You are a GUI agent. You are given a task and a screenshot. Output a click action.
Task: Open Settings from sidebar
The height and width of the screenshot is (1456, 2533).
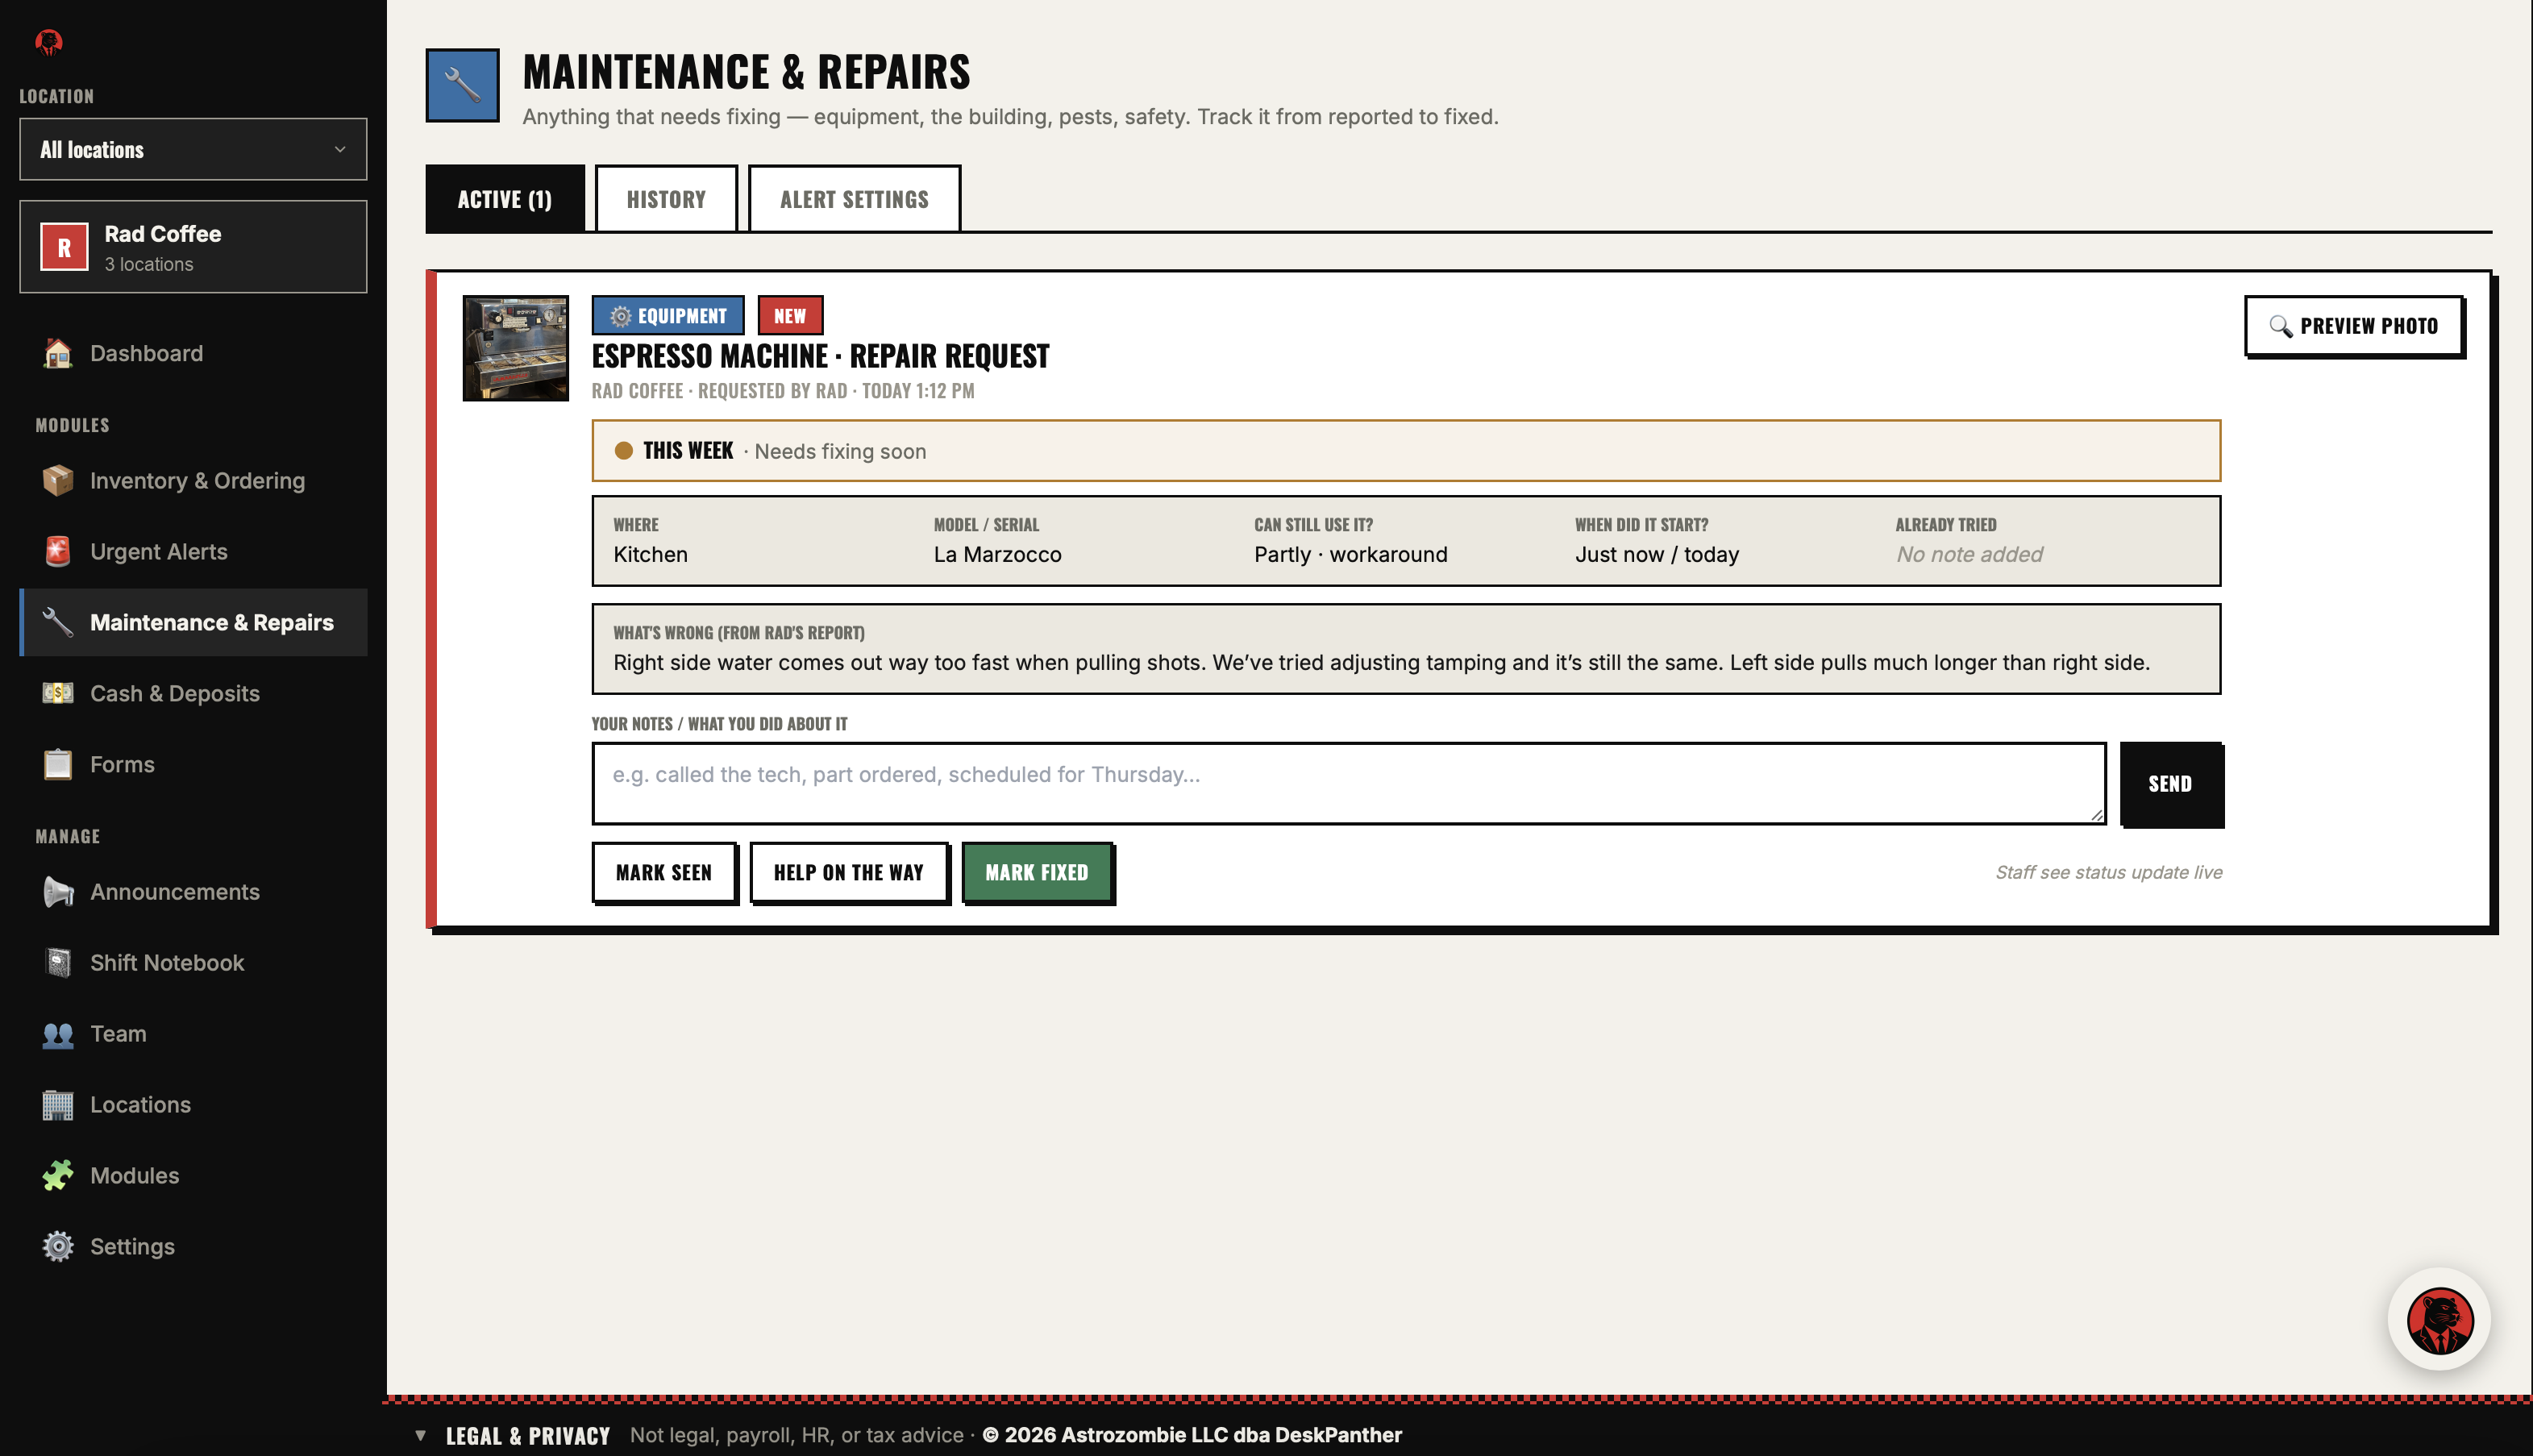point(193,1247)
